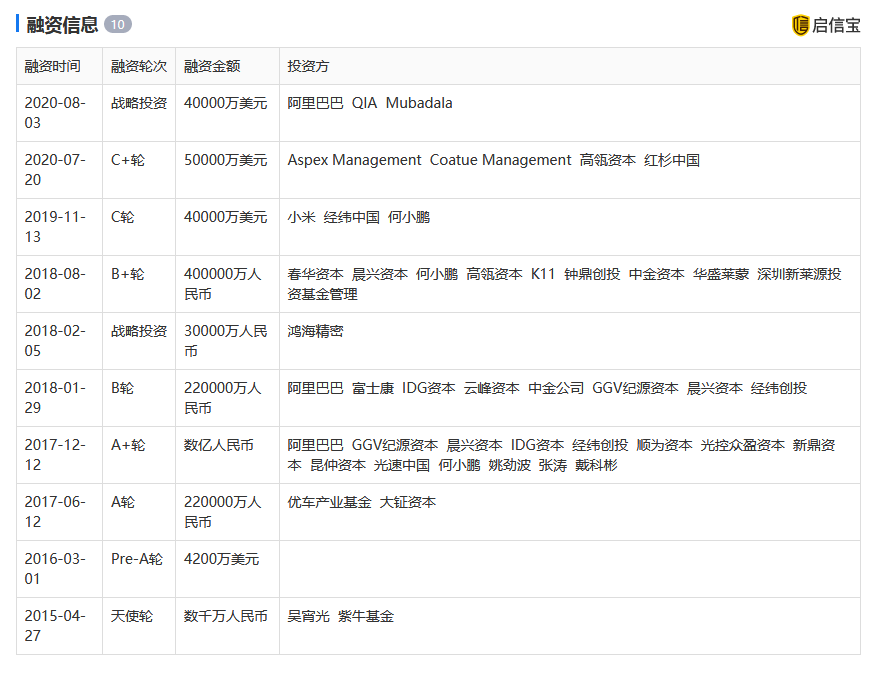The height and width of the screenshot is (674, 875).
Task: Open 紫牛基金 investor link
Action: point(366,616)
